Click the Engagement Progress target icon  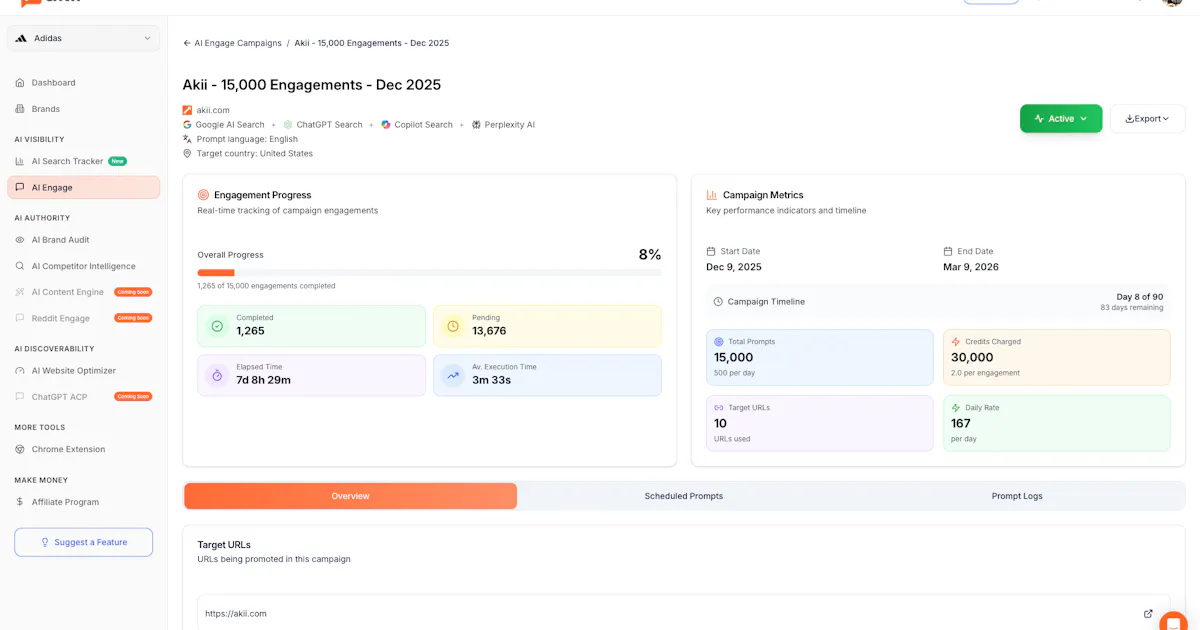[x=203, y=195]
